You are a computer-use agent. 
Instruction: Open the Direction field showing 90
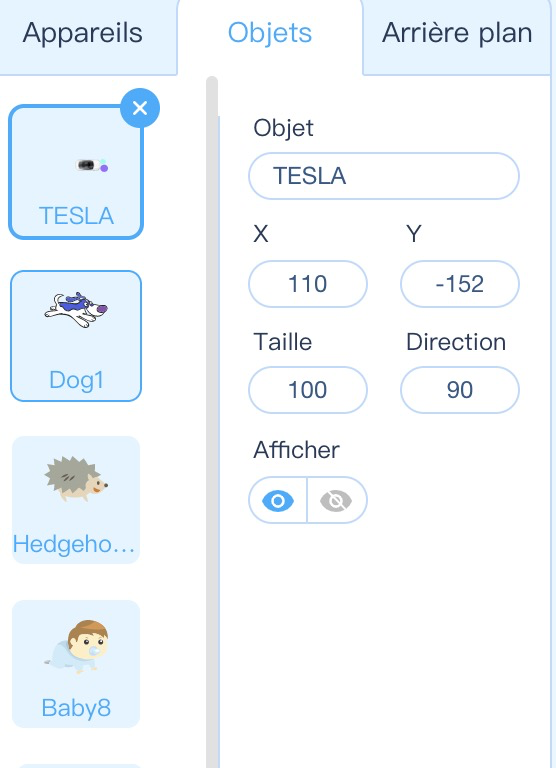click(x=460, y=390)
